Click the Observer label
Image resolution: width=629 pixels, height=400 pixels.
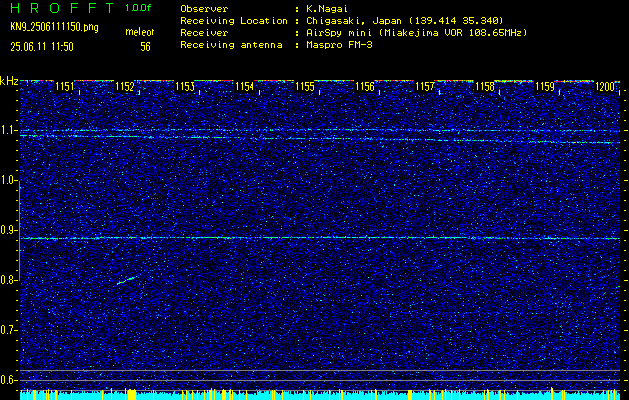204,9
